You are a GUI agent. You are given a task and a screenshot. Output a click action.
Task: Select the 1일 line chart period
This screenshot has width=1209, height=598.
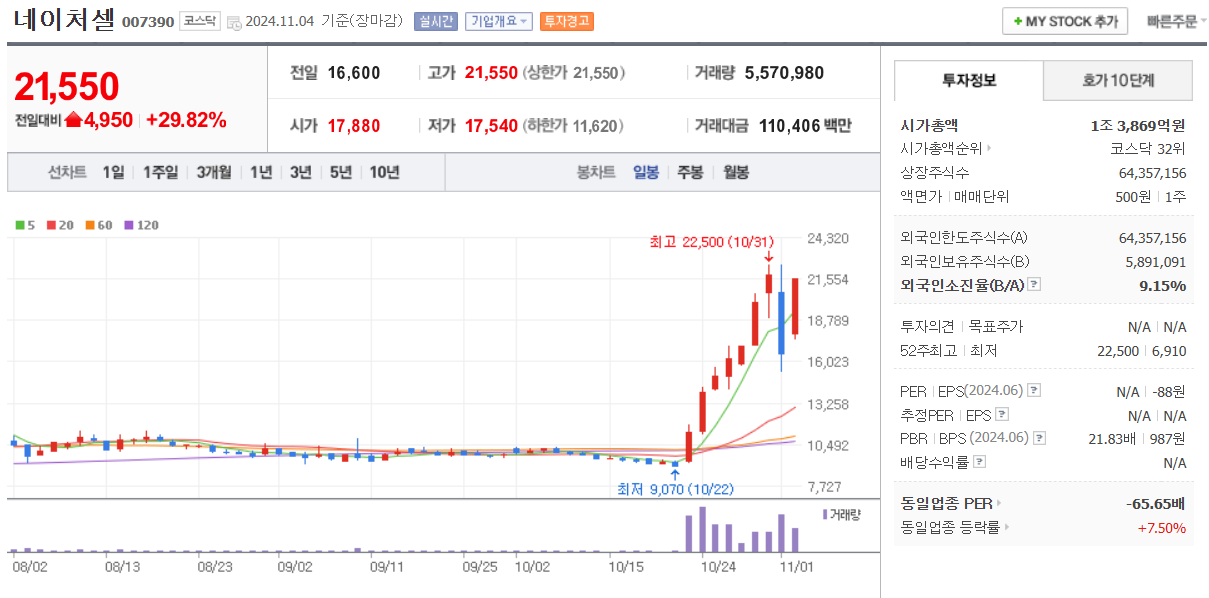[x=113, y=172]
